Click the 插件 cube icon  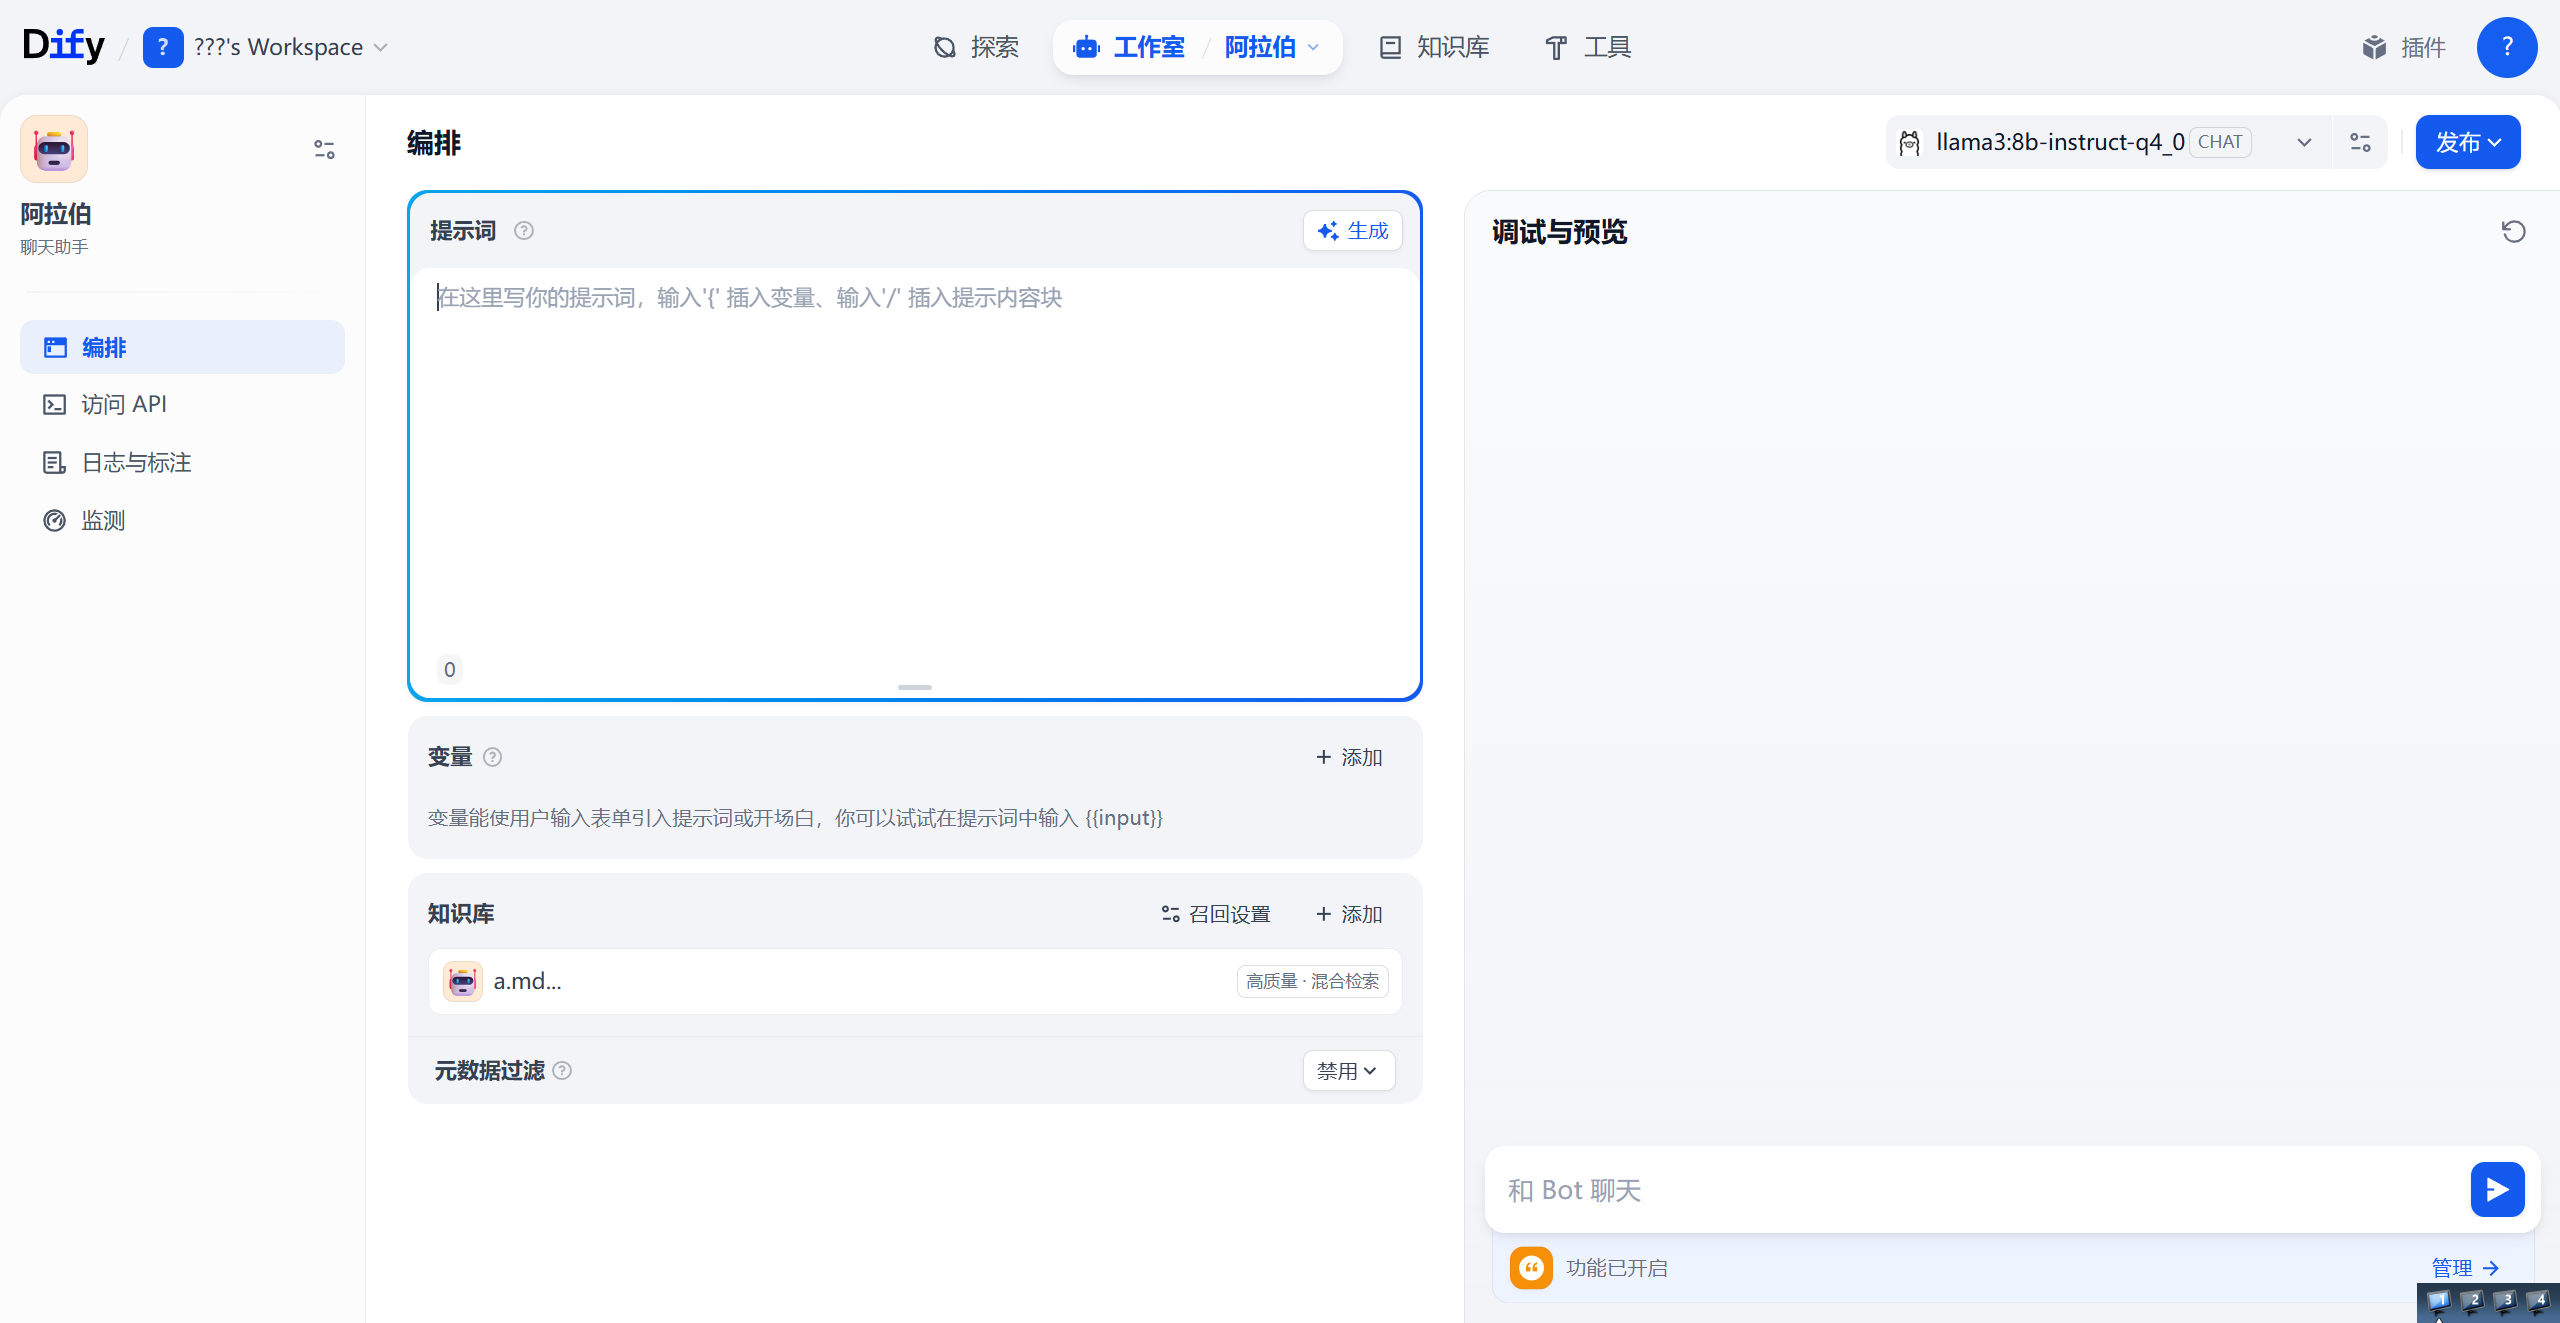[x=2374, y=47]
